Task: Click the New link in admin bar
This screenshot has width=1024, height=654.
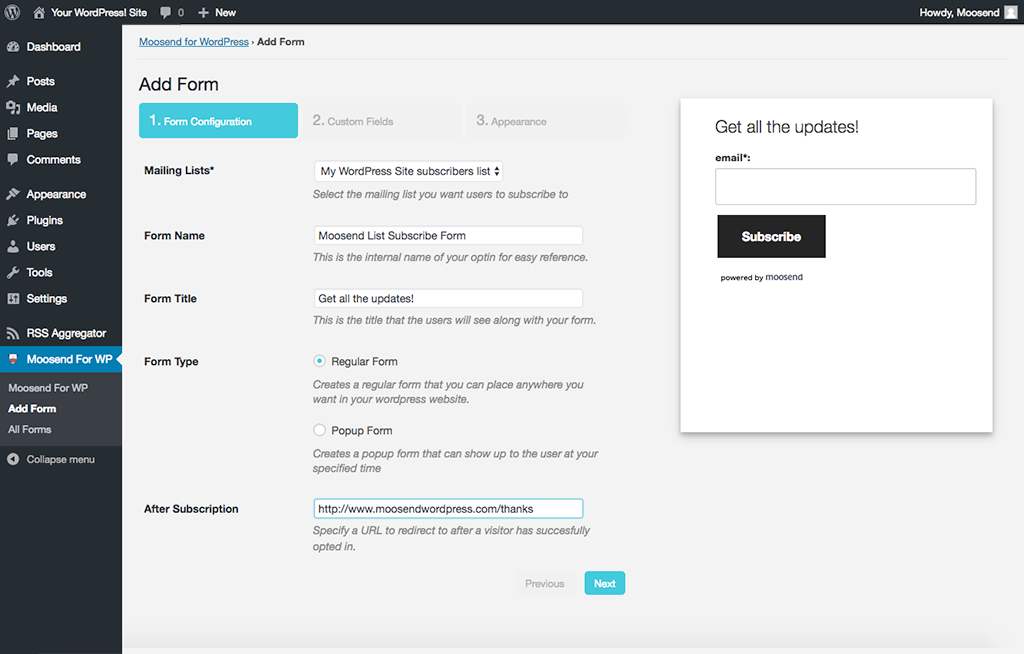Action: point(225,12)
